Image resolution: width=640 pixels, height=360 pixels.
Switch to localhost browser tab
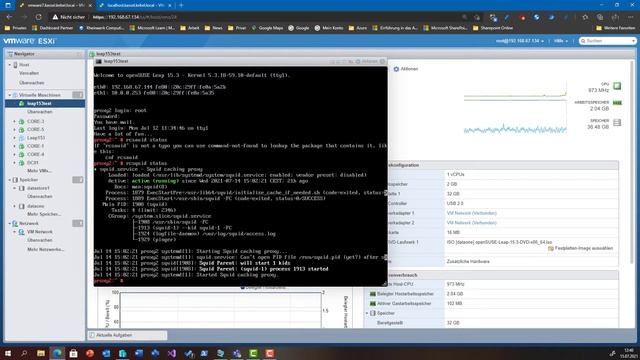pos(135,5)
